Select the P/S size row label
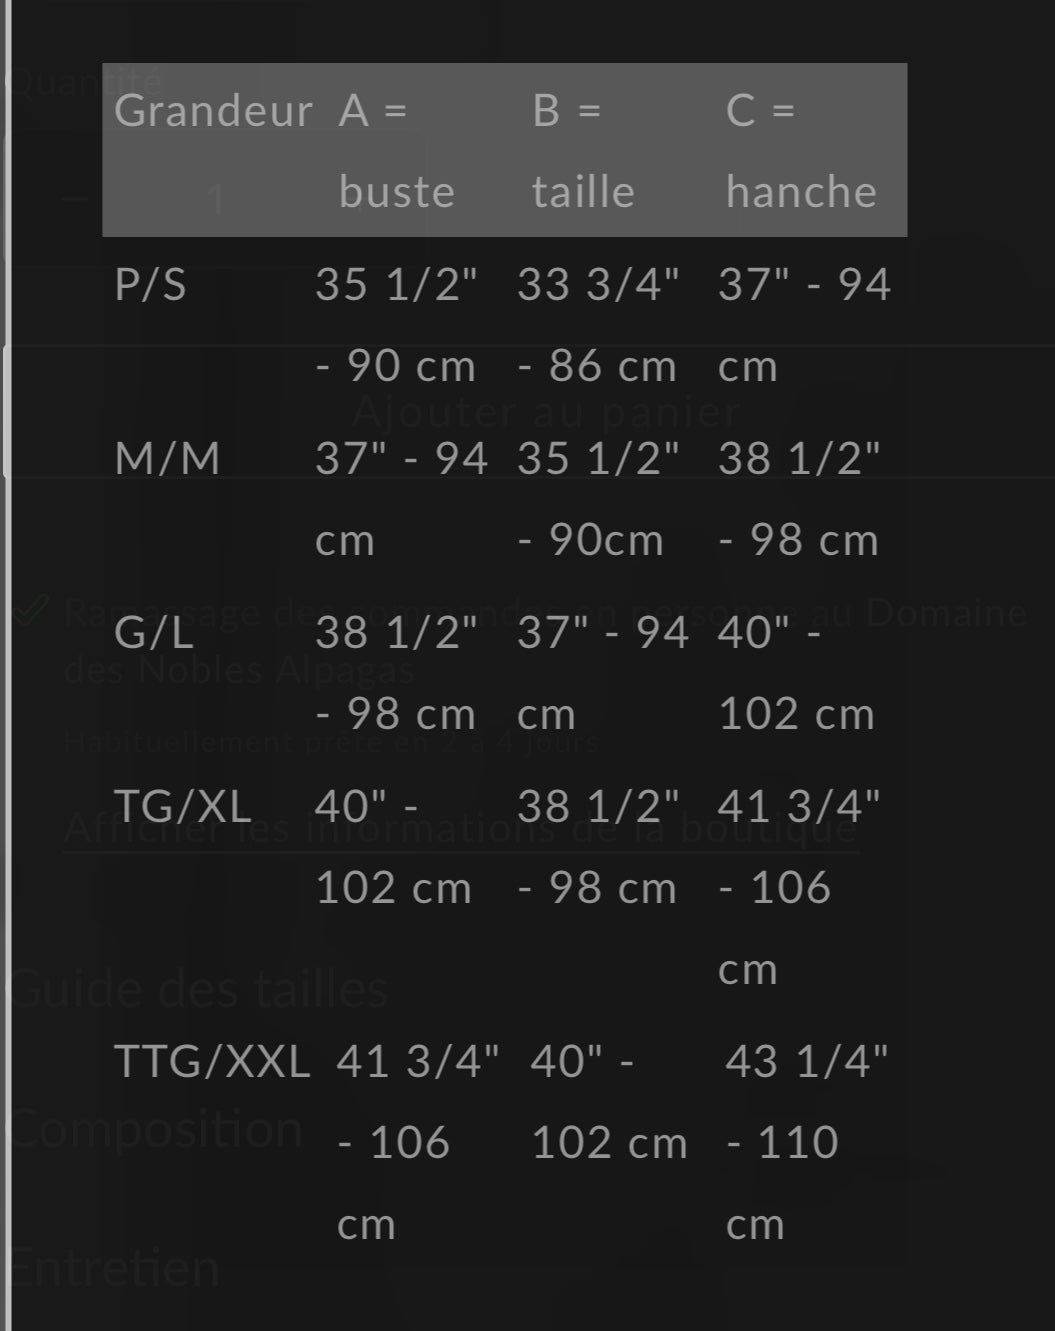 [x=150, y=285]
